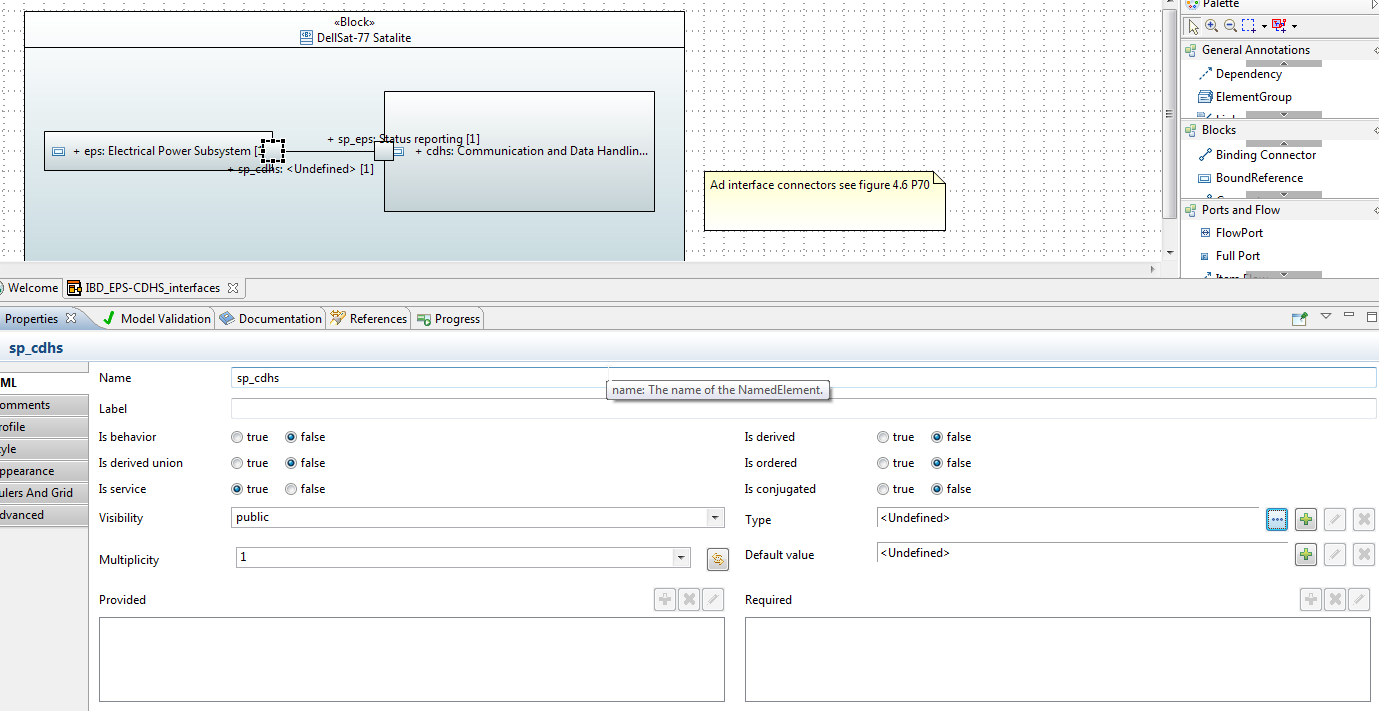1379x711 pixels.
Task: Click the add button above Required list
Action: (1311, 600)
